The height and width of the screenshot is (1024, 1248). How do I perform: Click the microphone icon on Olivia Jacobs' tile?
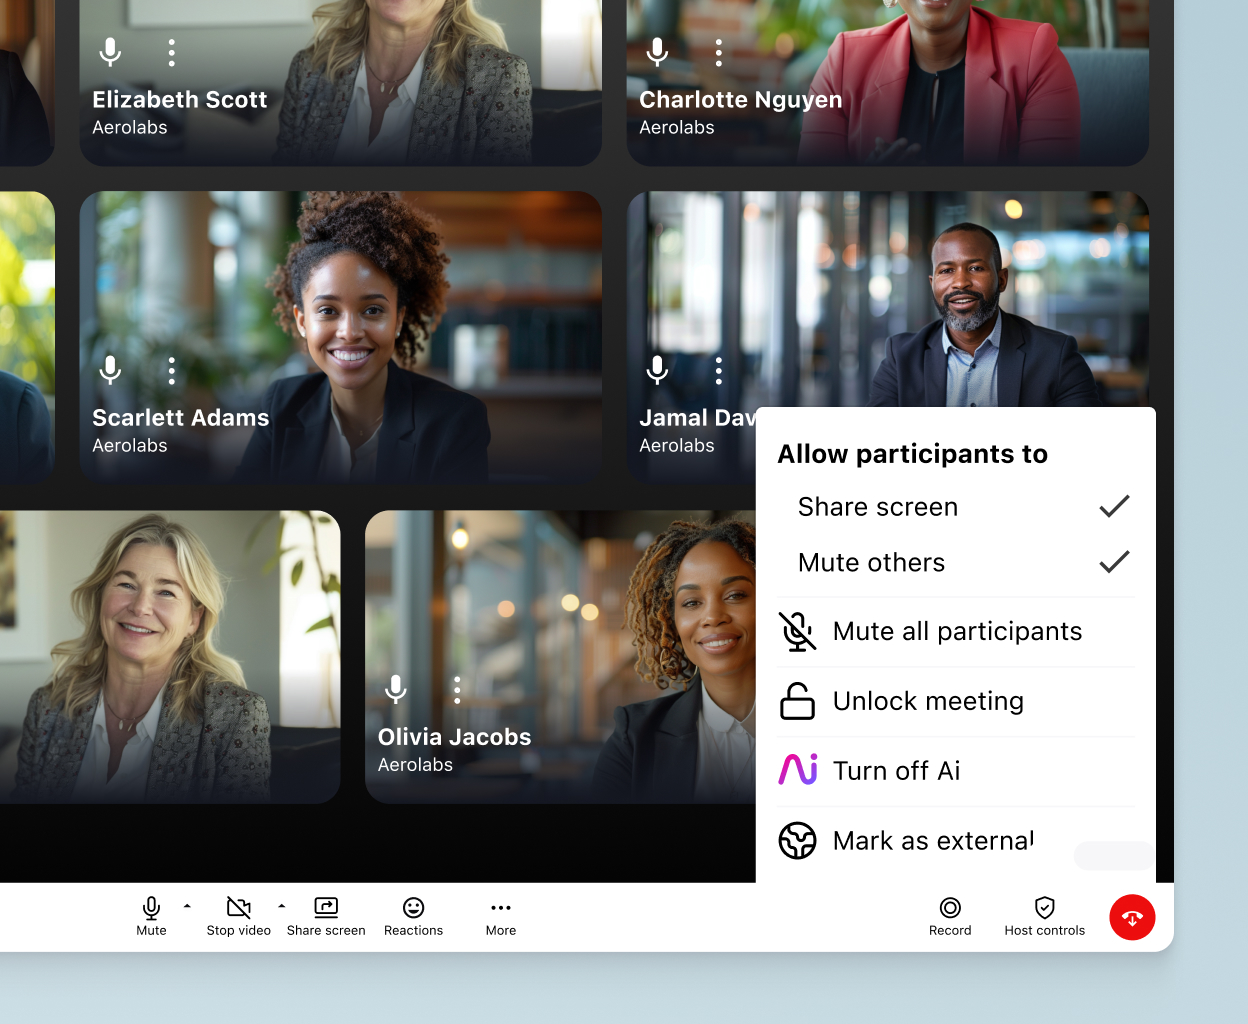[396, 689]
